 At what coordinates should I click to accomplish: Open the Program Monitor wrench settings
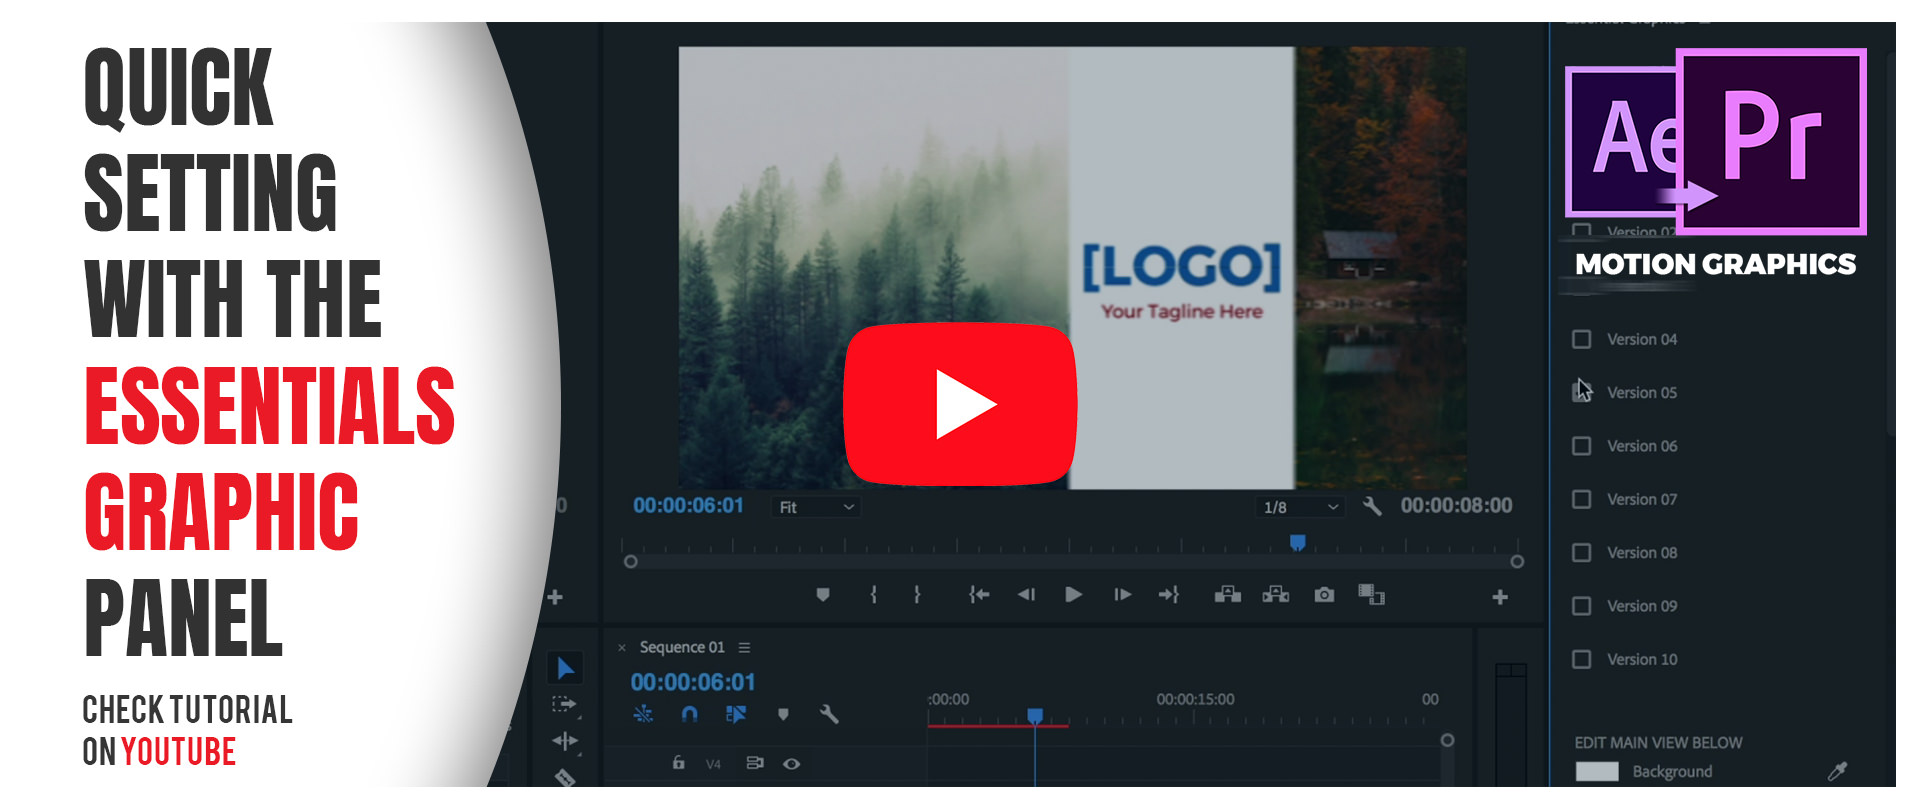(1372, 507)
